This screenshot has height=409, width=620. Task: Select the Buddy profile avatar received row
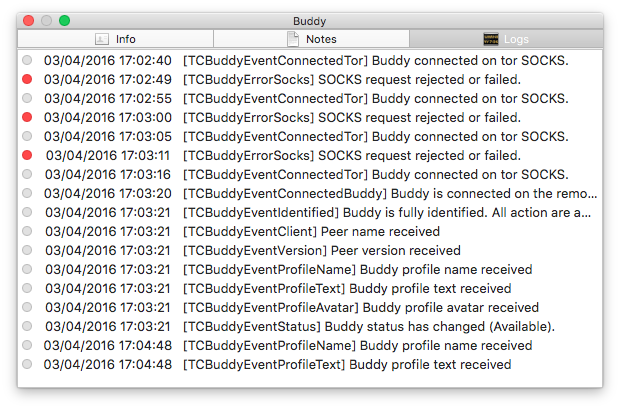[x=310, y=307]
